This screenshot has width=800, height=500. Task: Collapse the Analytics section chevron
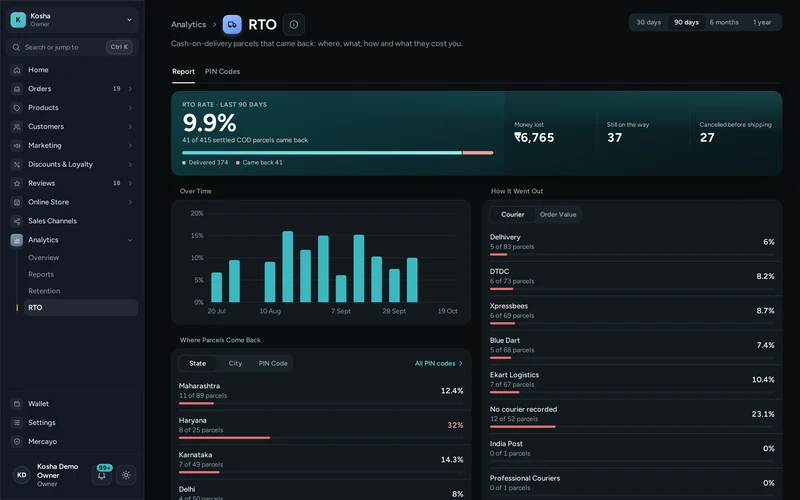point(130,240)
